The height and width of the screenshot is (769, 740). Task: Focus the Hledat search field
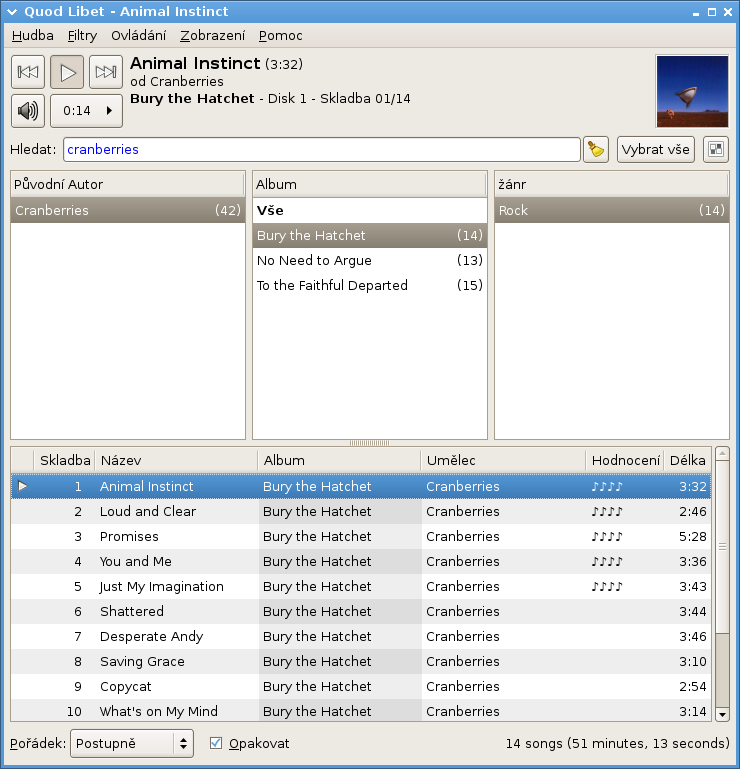tap(322, 150)
